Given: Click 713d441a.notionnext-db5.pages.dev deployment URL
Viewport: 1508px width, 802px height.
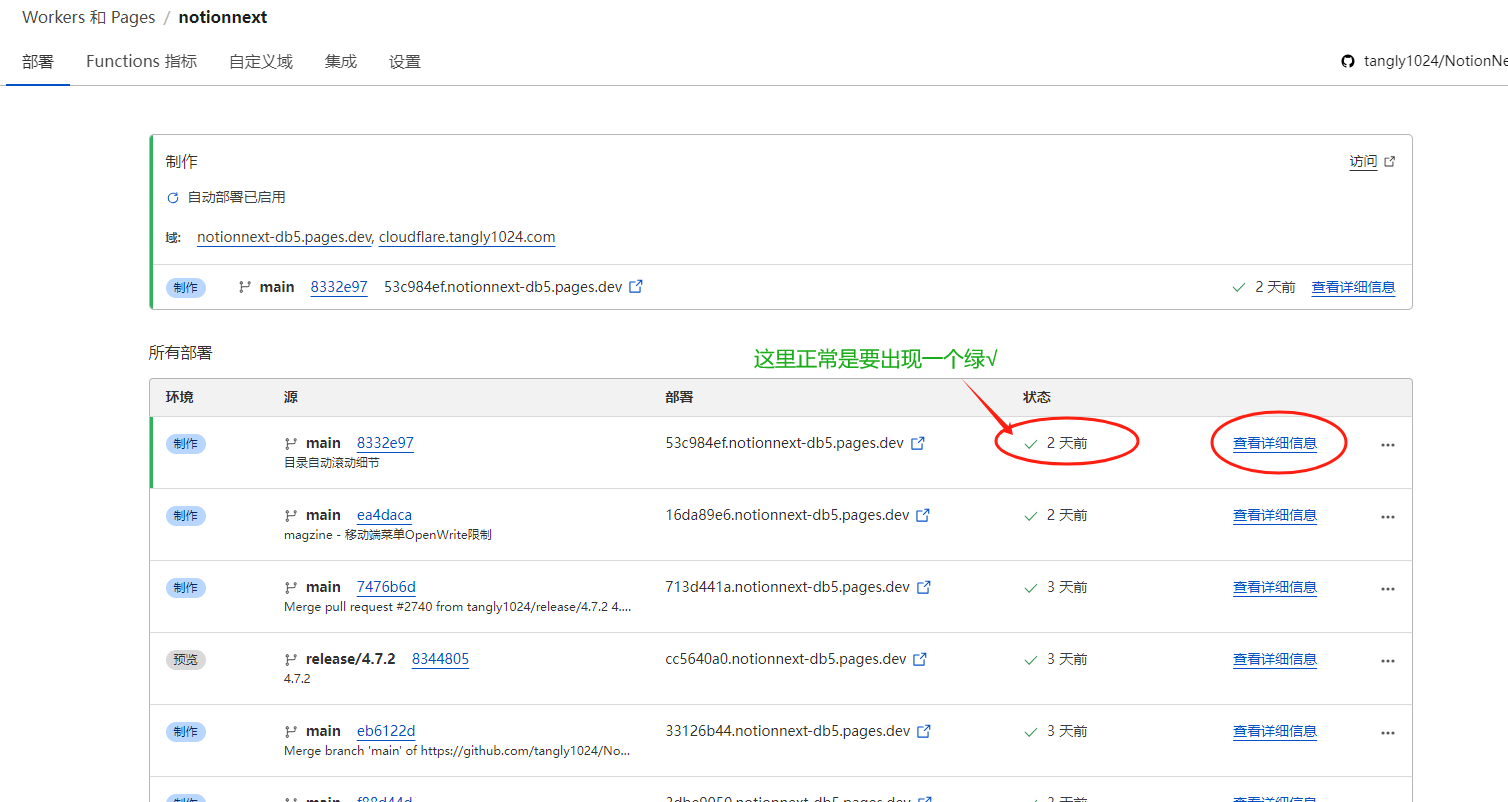Looking at the screenshot, I should pos(788,587).
